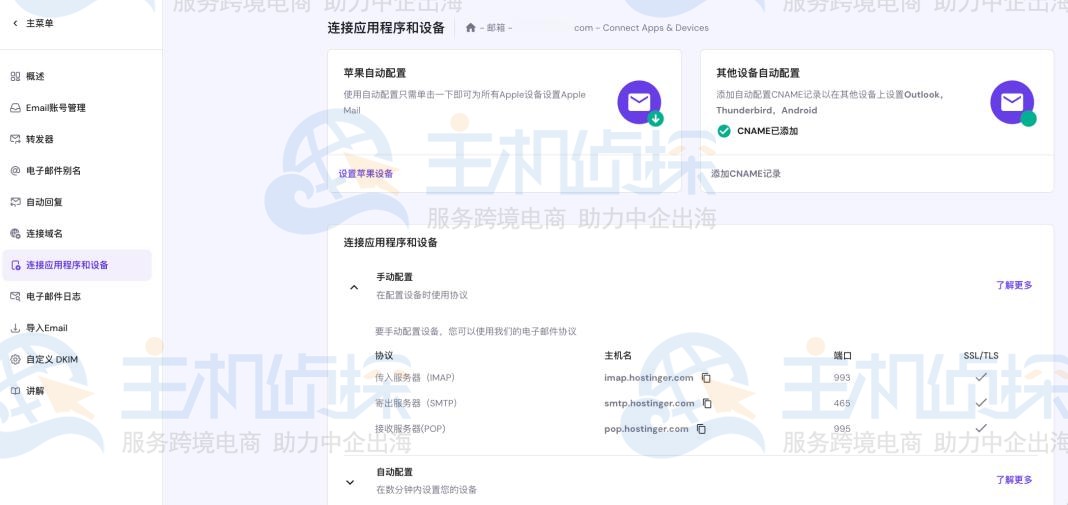Click the 其他设备自动配置 card title
This screenshot has width=1068, height=505.
(758, 73)
